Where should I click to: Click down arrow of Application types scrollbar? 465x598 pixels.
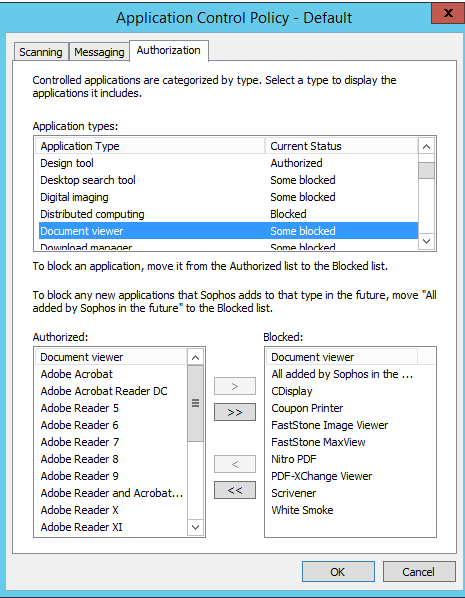pos(426,241)
